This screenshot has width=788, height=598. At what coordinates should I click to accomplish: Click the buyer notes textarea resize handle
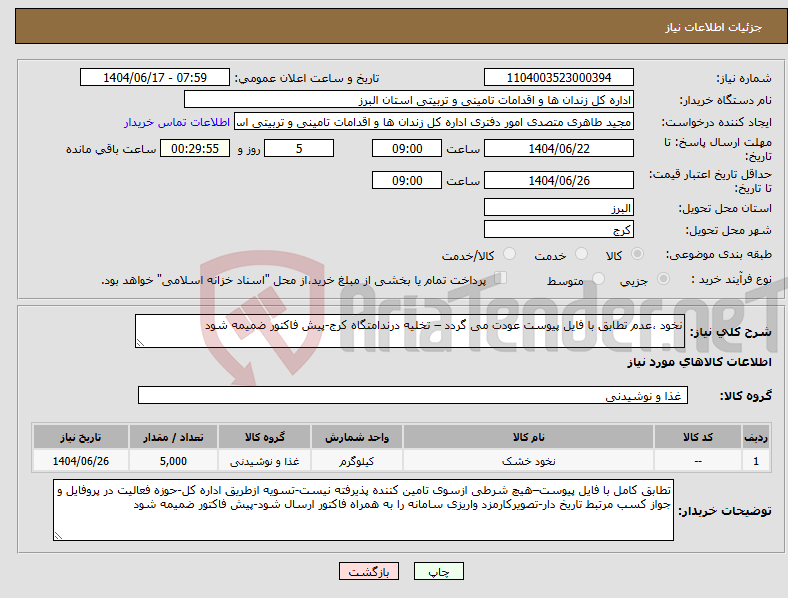click(58, 536)
